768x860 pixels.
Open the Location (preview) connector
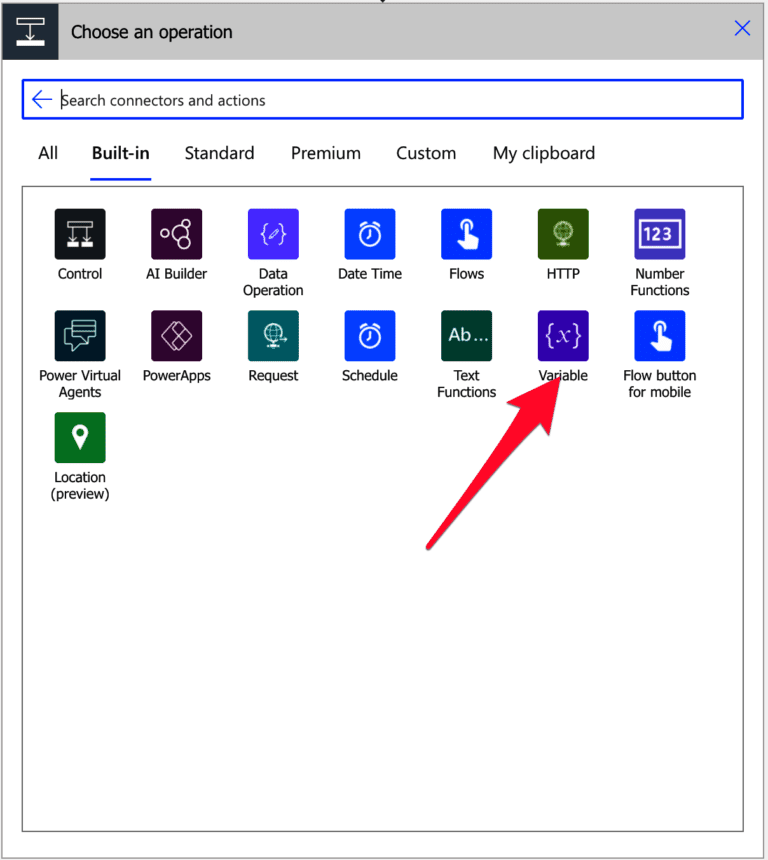[80, 438]
